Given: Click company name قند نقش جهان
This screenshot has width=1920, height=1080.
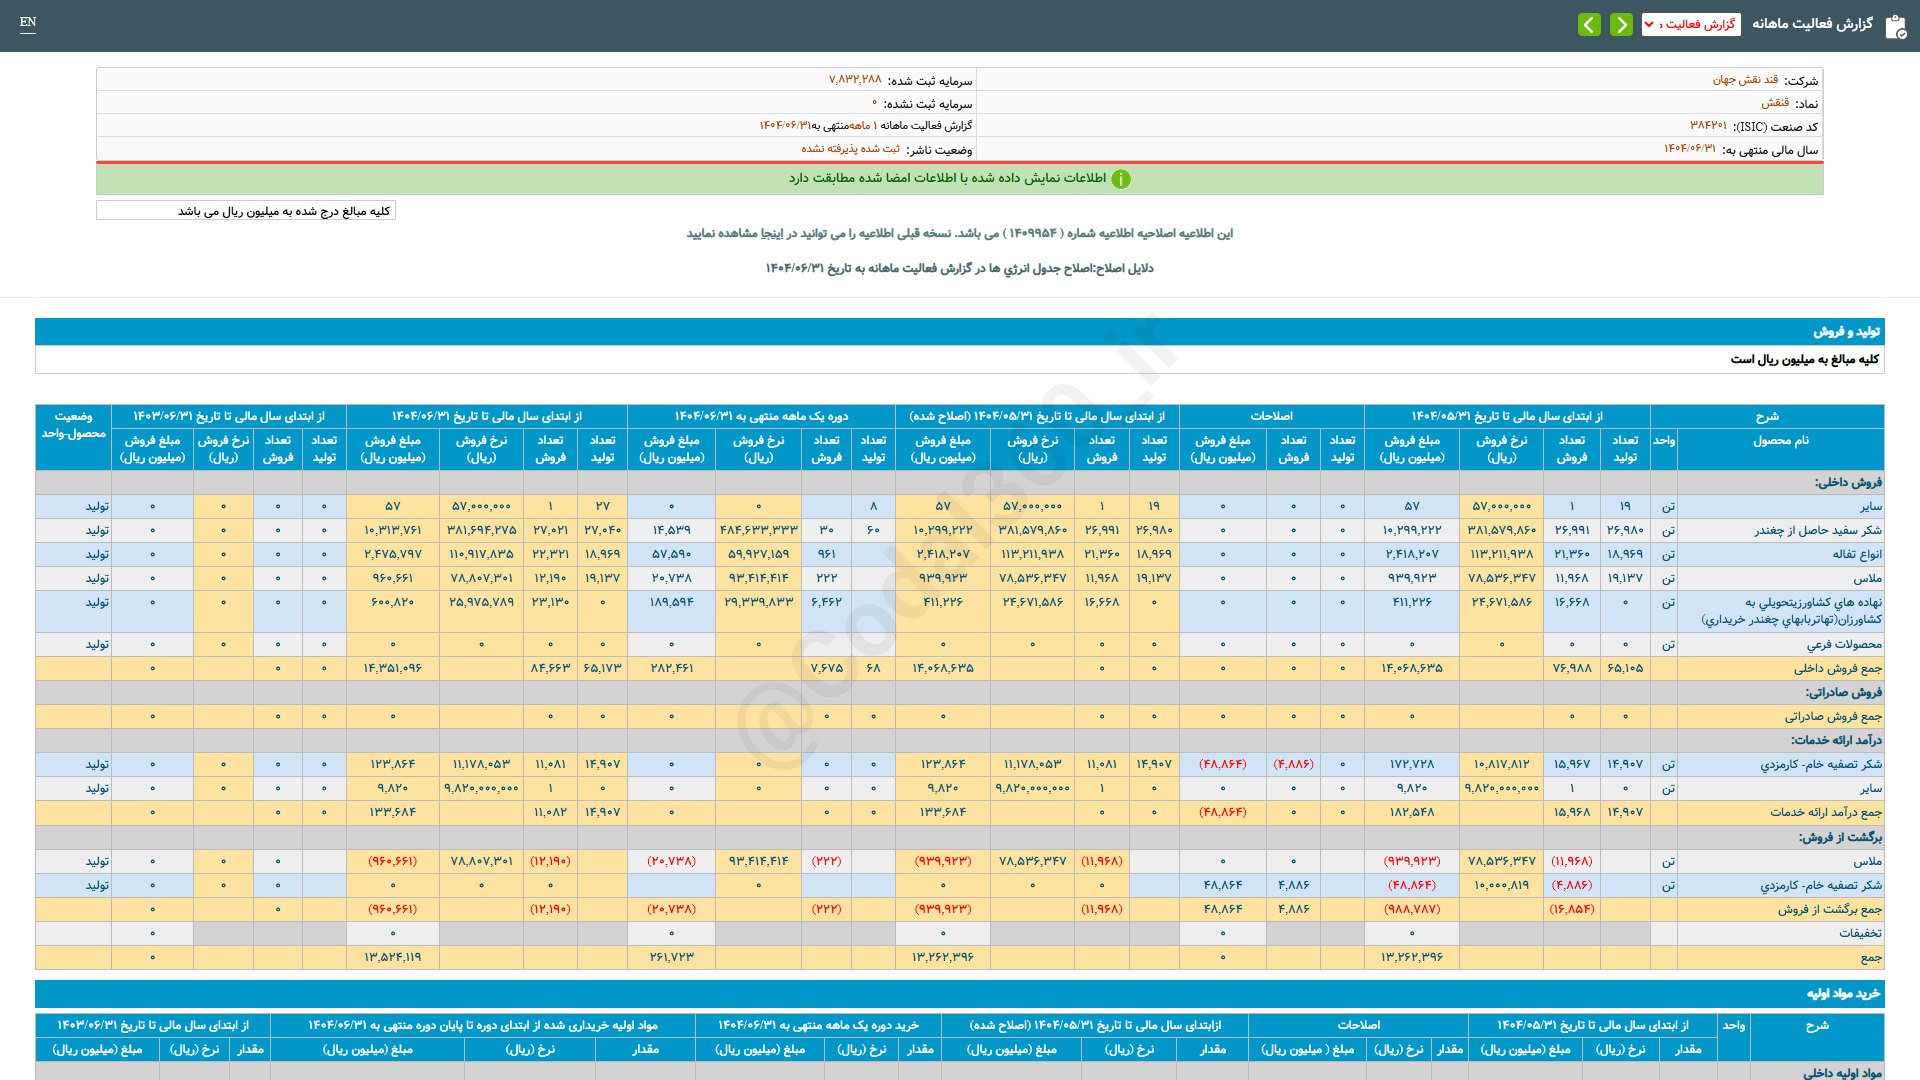Looking at the screenshot, I should pos(1745,80).
